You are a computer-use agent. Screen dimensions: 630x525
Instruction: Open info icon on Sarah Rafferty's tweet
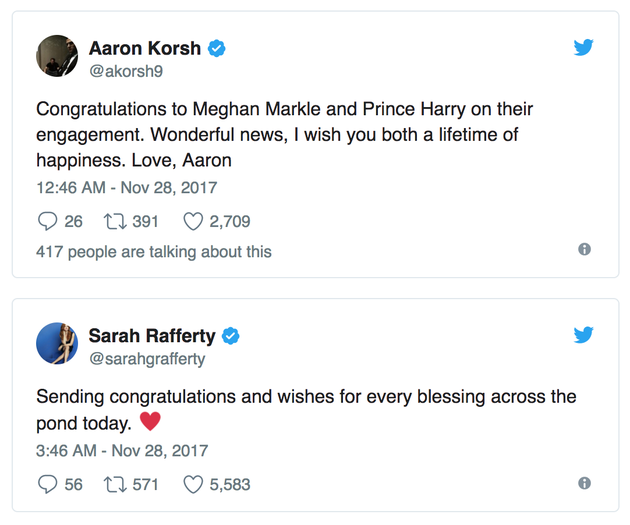click(x=584, y=483)
